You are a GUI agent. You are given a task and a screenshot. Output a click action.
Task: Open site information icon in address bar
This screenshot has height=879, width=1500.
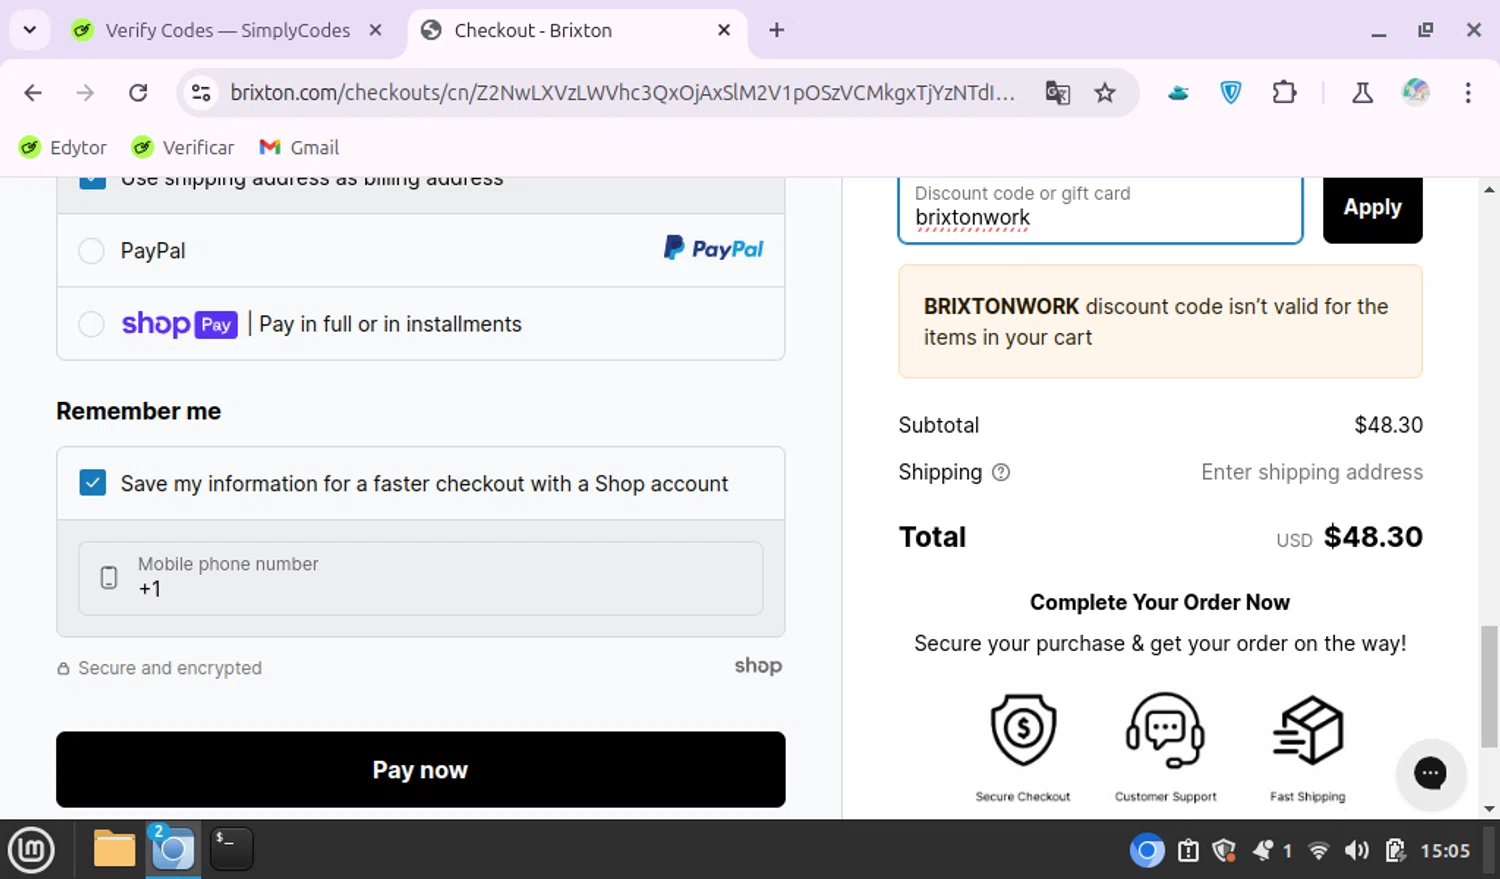[x=201, y=93]
